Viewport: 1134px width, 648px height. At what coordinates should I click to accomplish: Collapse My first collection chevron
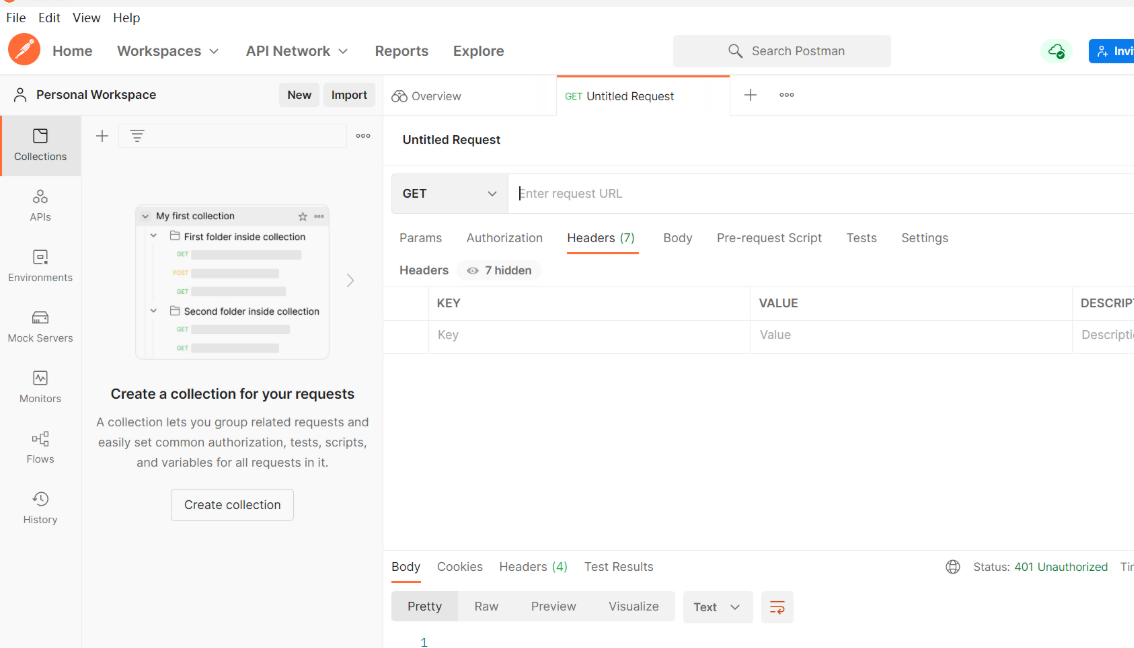145,216
